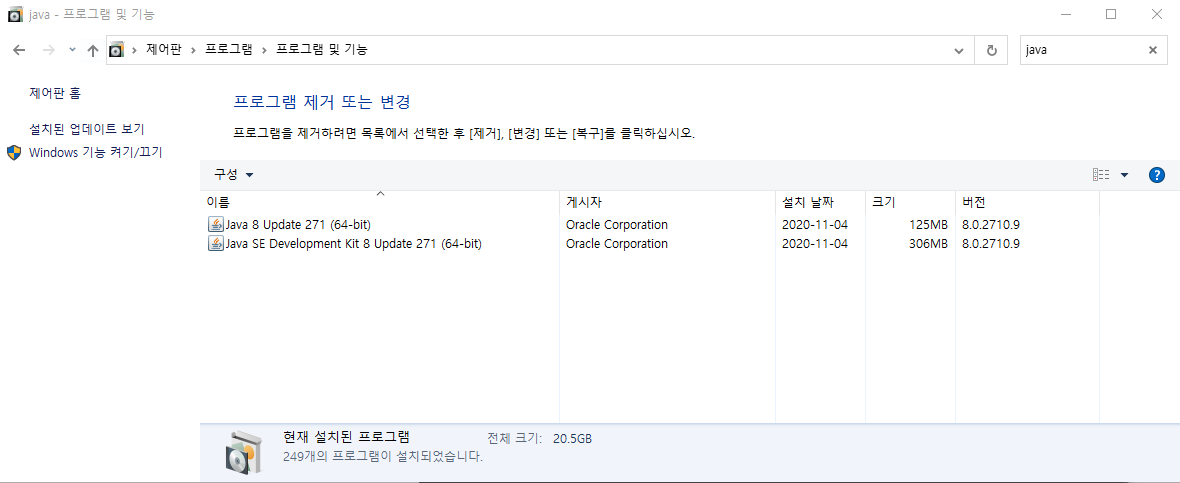This screenshot has height=483, width=1180.
Task: Open recent locations dropdown arrow
Action: [72, 50]
